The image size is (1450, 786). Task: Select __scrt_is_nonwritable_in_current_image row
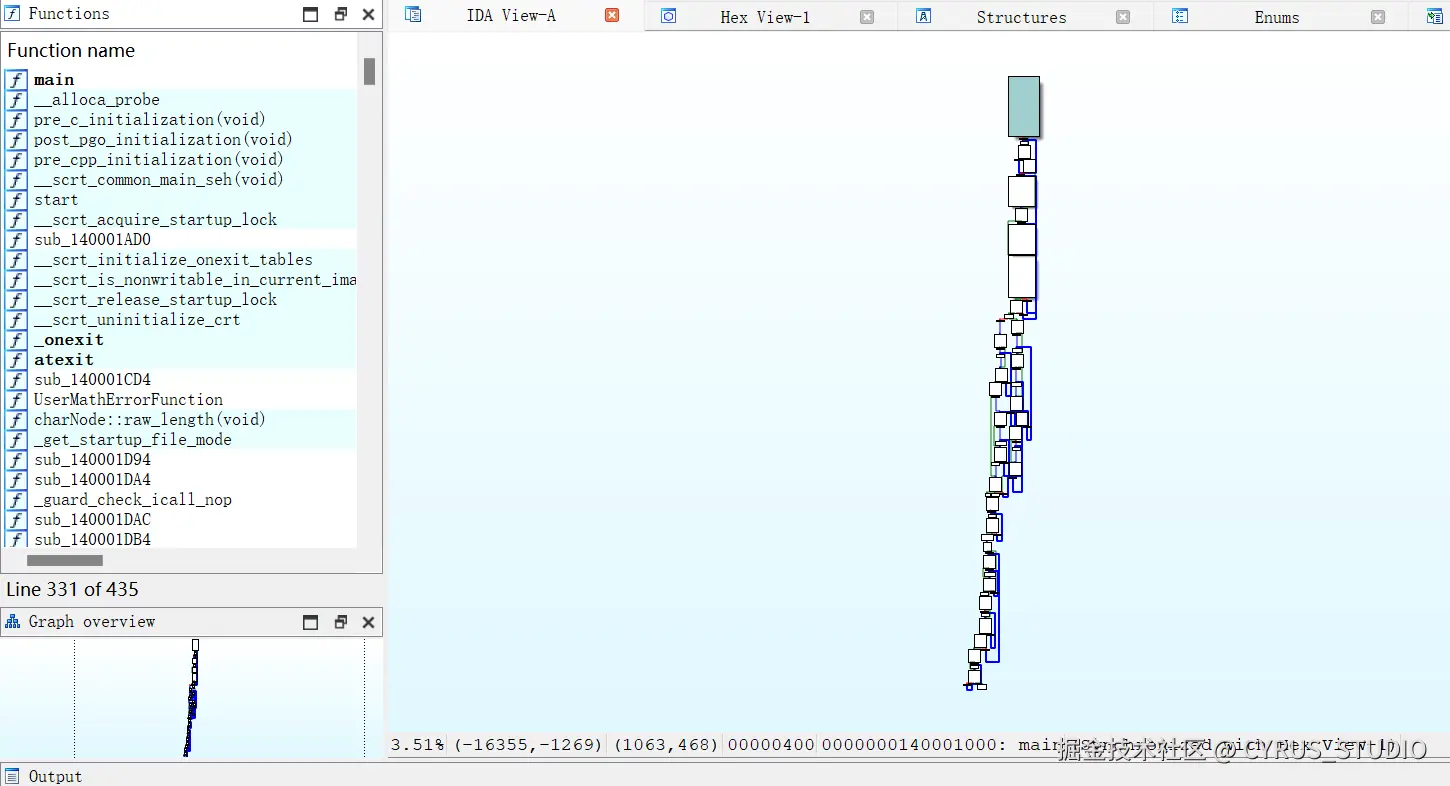click(180, 280)
